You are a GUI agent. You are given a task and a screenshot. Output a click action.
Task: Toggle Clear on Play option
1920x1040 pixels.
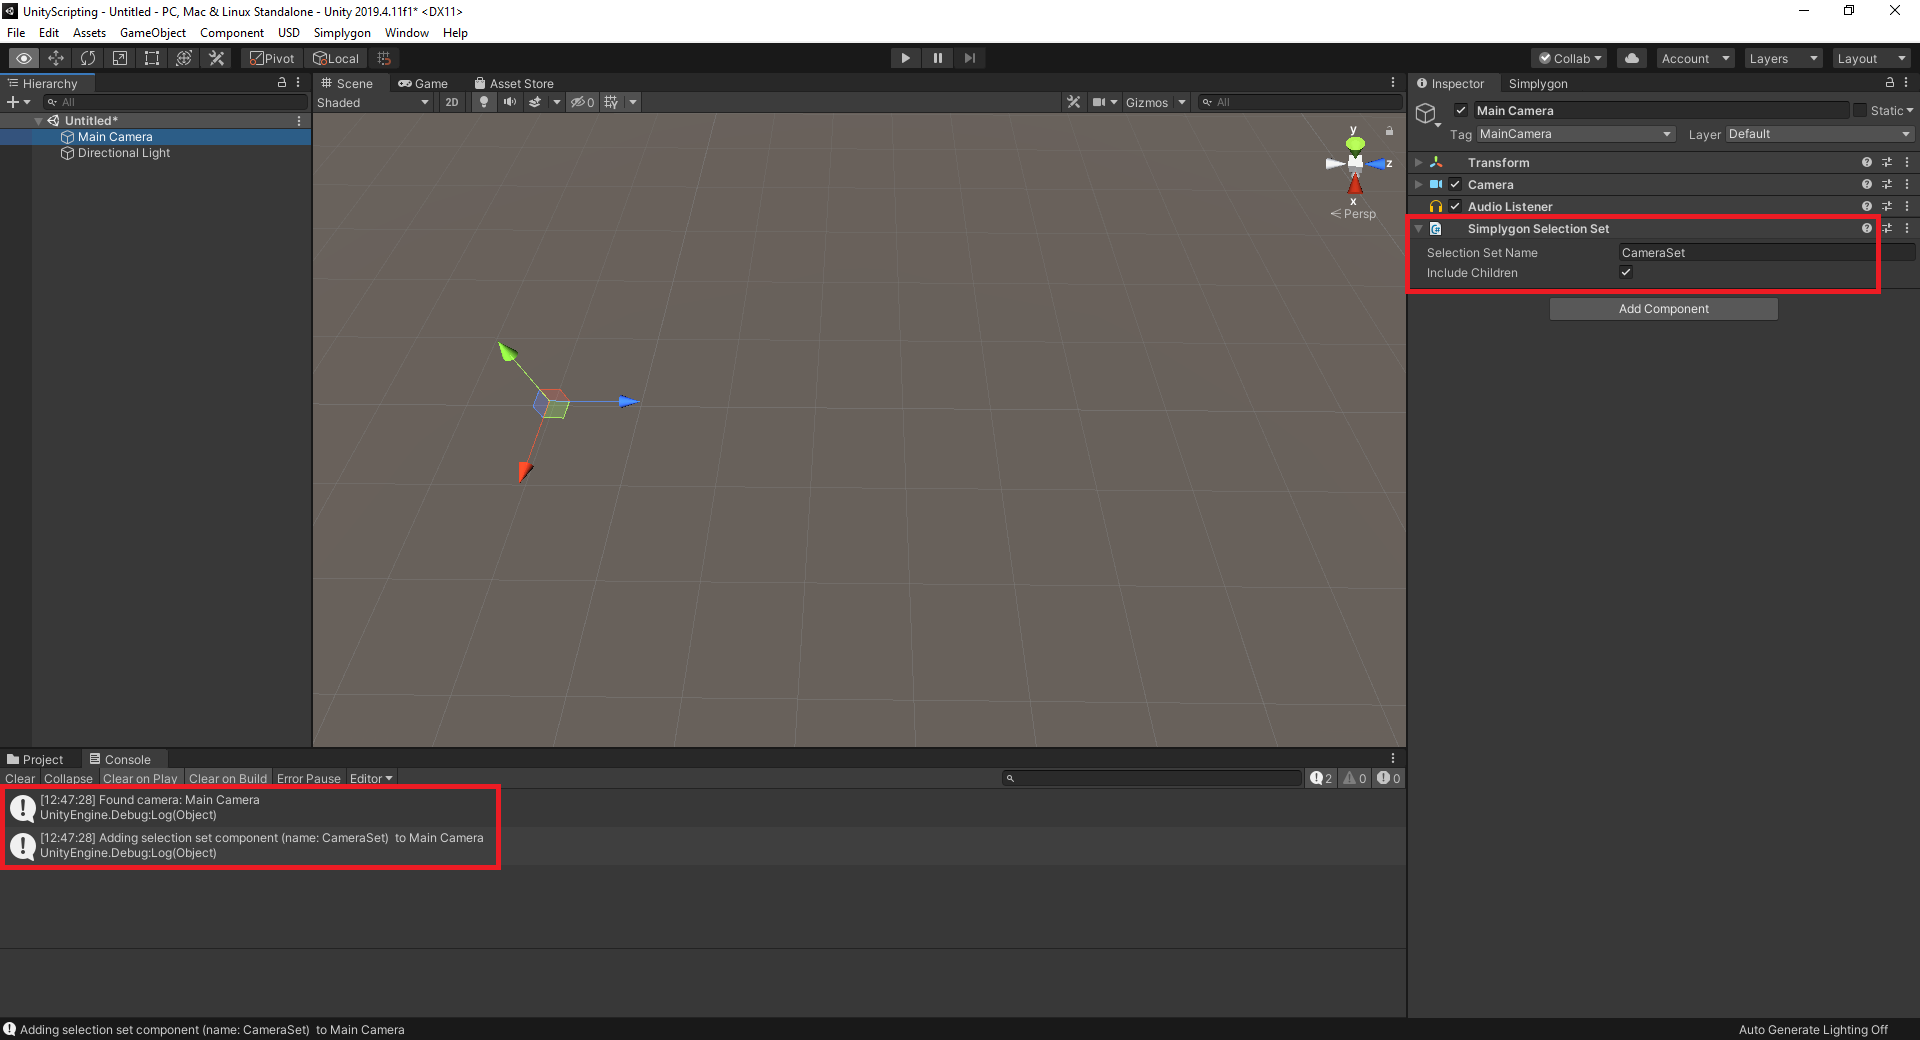click(x=140, y=778)
